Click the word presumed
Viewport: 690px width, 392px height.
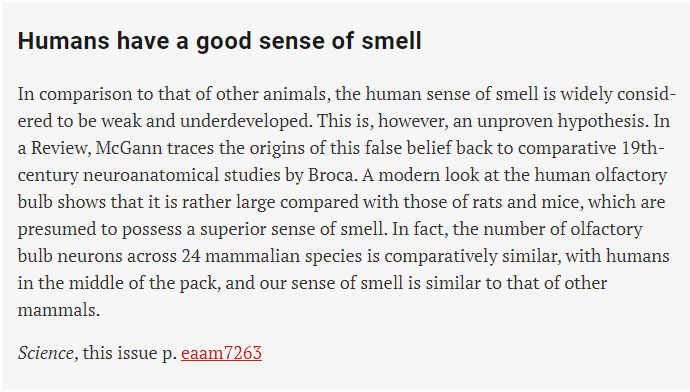67,229
